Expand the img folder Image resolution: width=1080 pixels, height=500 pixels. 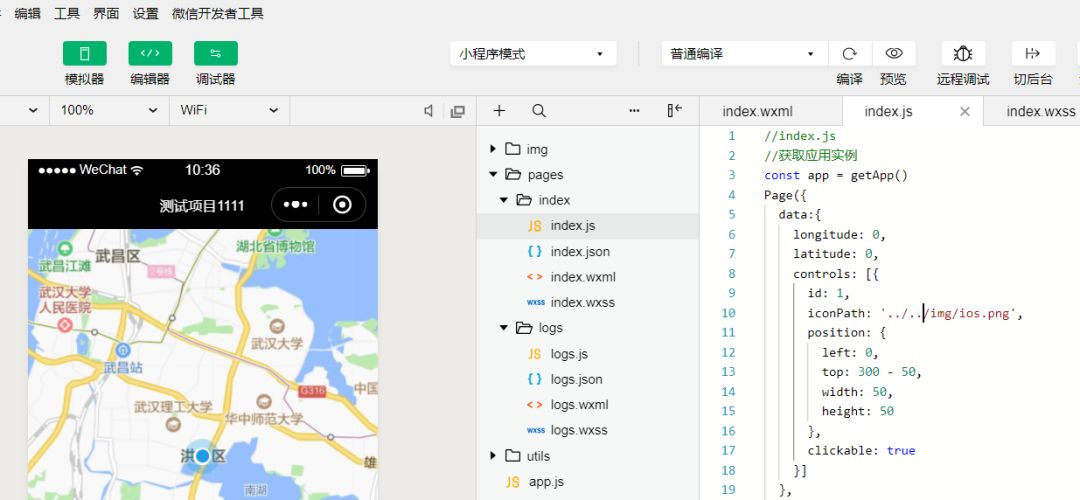coord(492,149)
